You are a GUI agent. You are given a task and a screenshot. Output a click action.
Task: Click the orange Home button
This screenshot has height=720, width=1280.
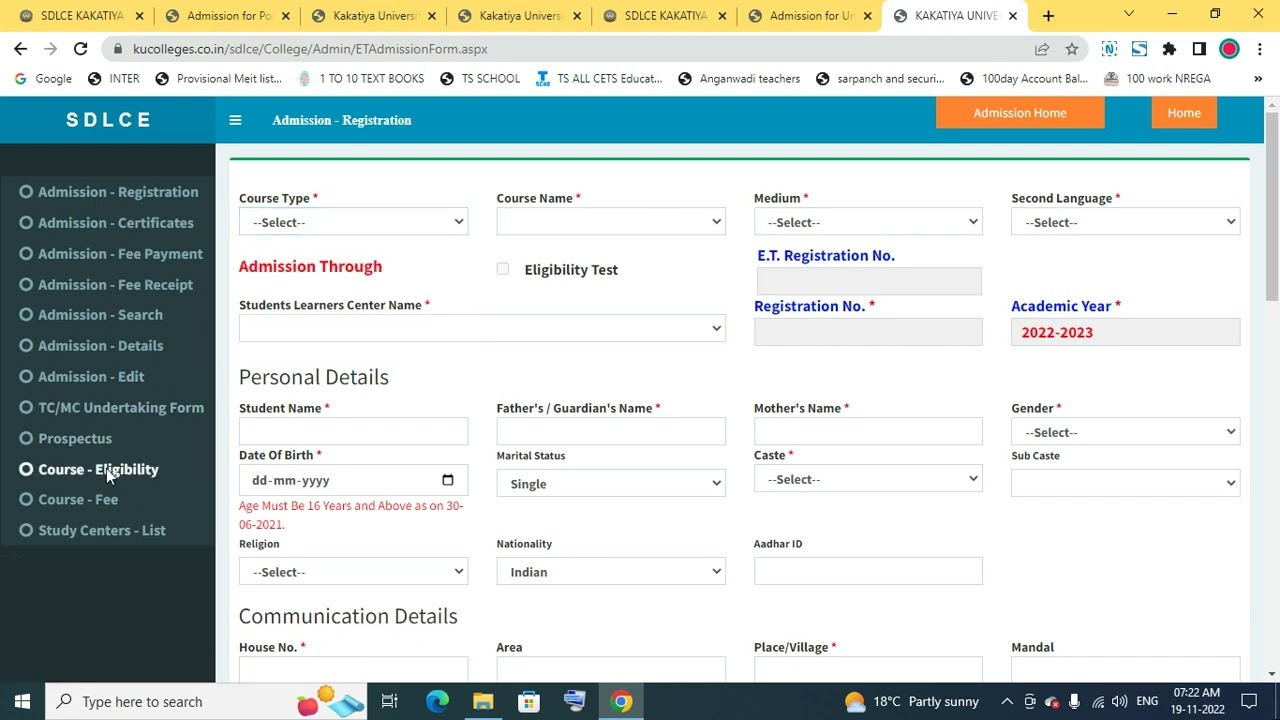[1184, 113]
